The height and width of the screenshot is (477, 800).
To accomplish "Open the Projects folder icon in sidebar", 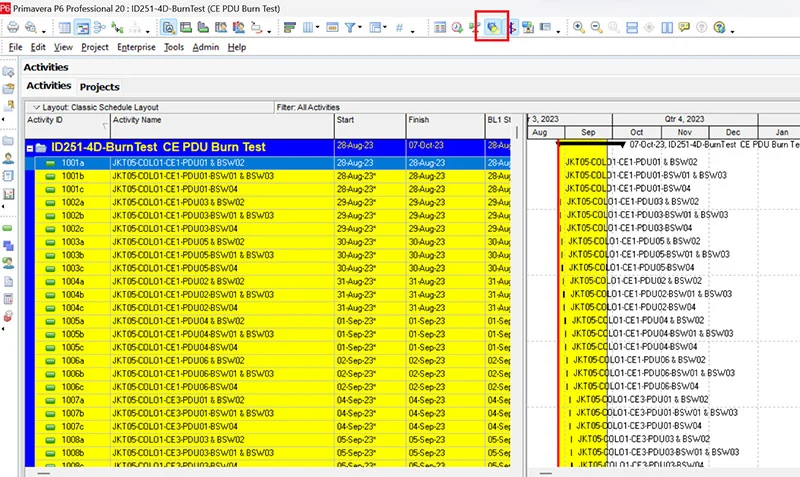I will tap(8, 140).
